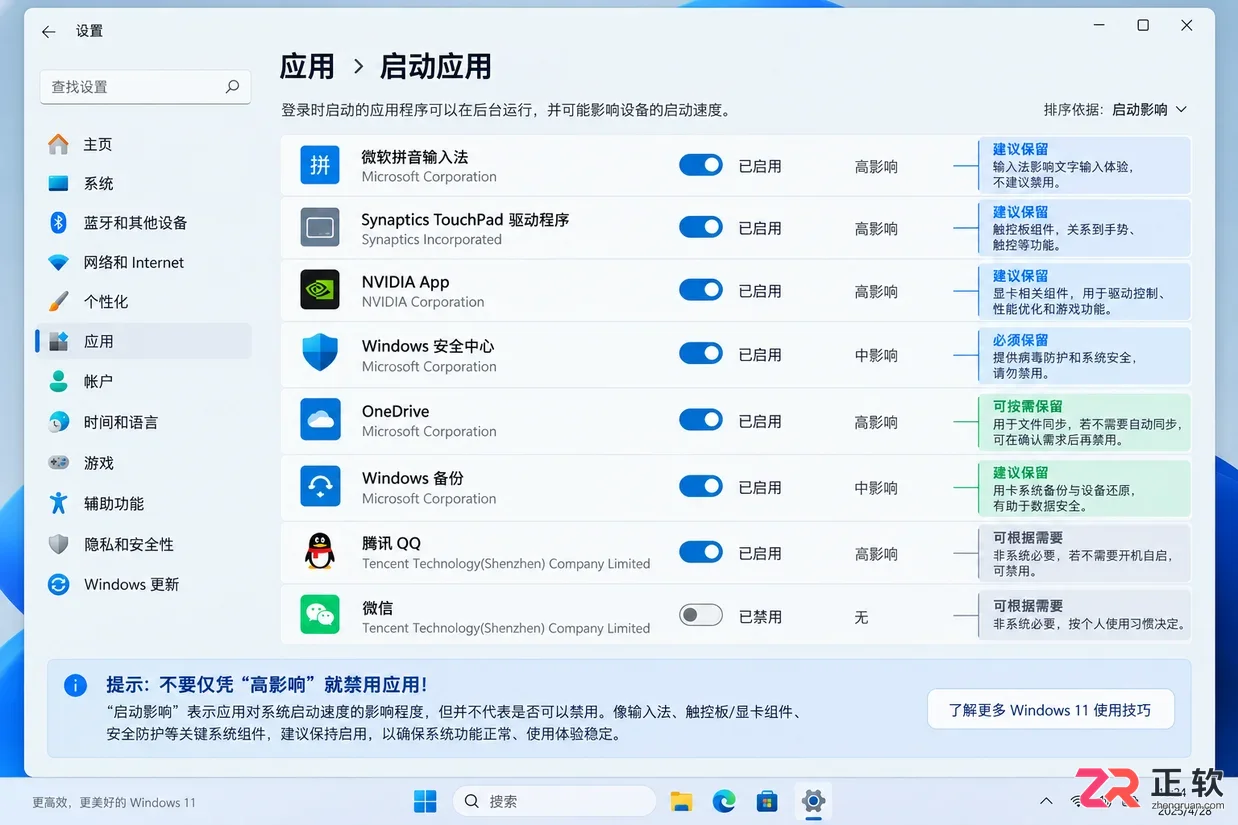The image size is (1238, 825).
Task: Click the 腾讯 QQ penguin icon
Action: pyautogui.click(x=320, y=551)
